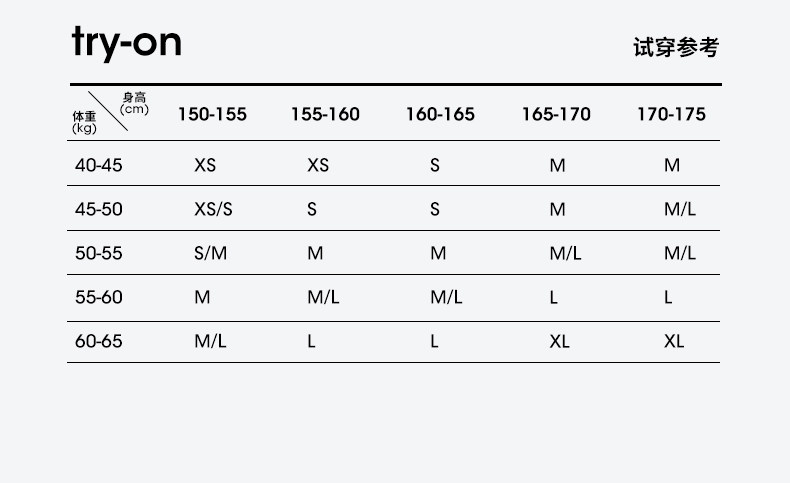Click the 身高 (cm) header label
This screenshot has height=483, width=790.
134,103
